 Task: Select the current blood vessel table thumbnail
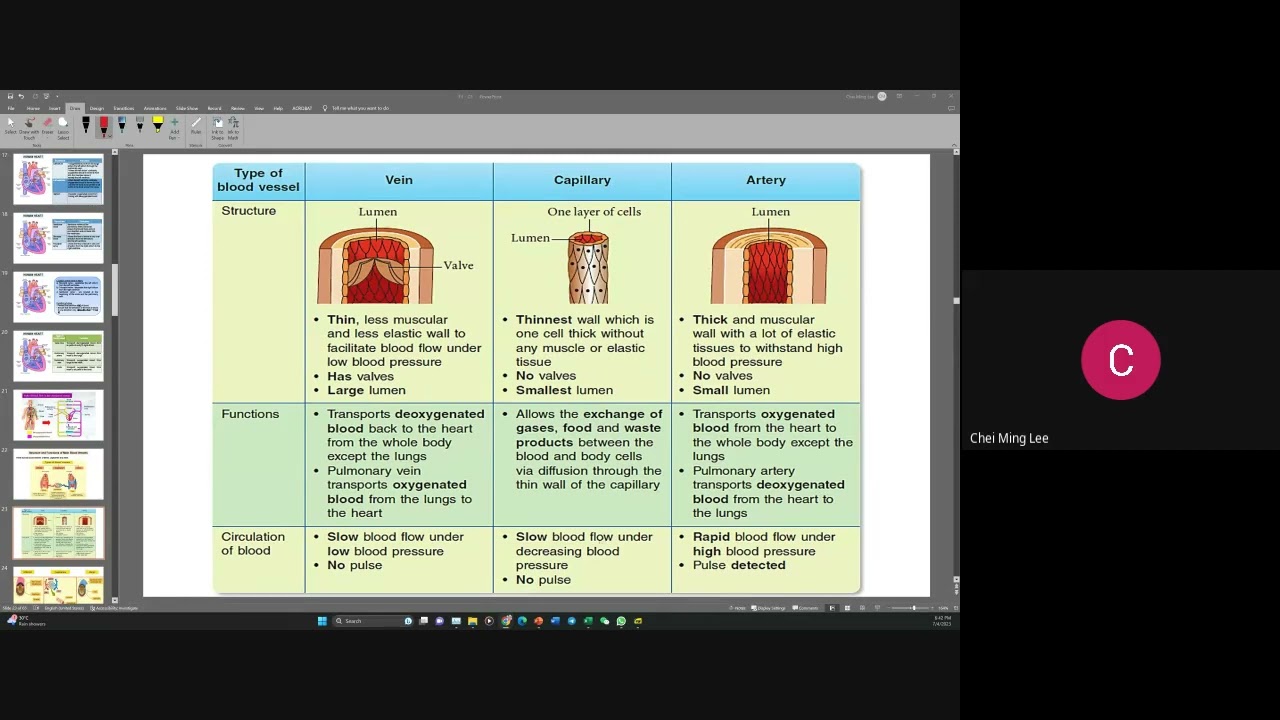58,533
